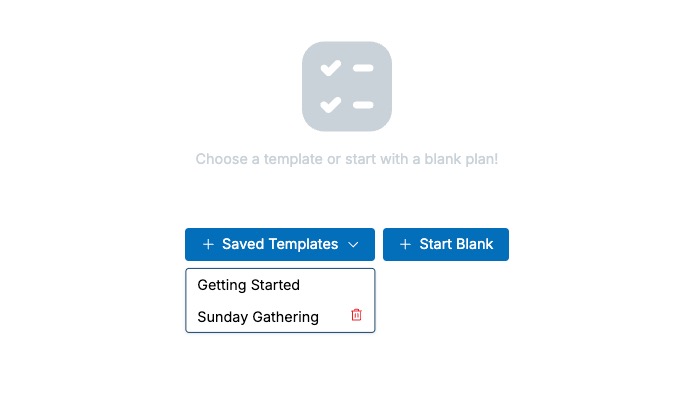
Task: Click the top dash line in the checklist graphic
Action: (363, 68)
